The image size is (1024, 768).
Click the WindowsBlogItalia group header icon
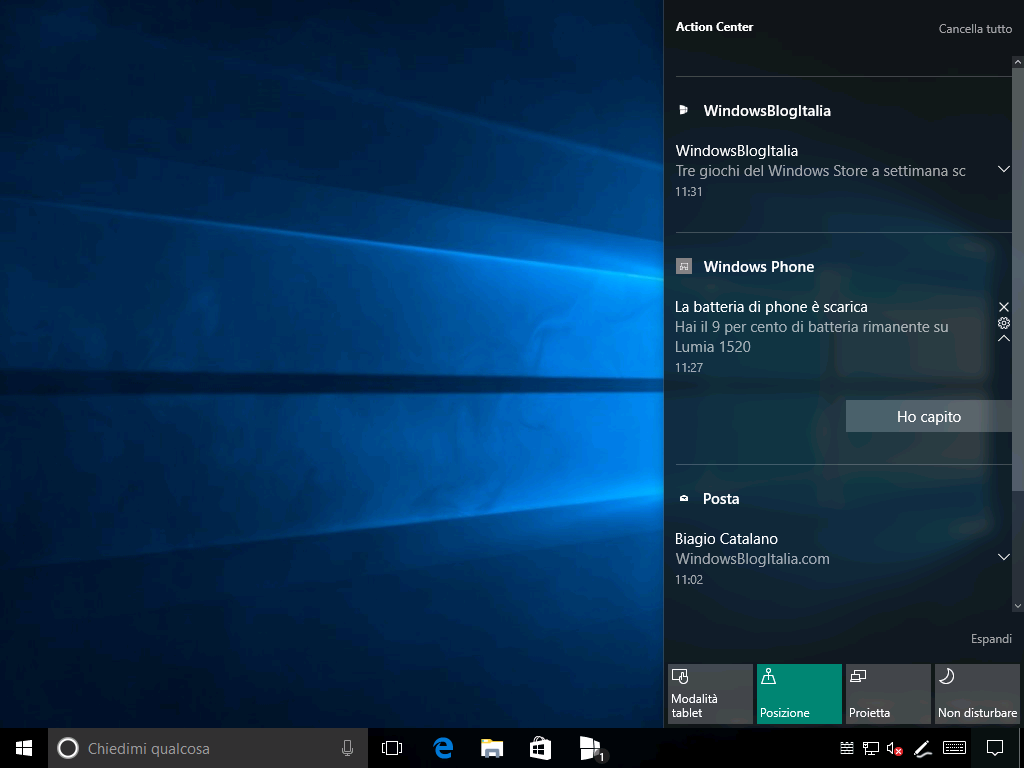tap(684, 110)
